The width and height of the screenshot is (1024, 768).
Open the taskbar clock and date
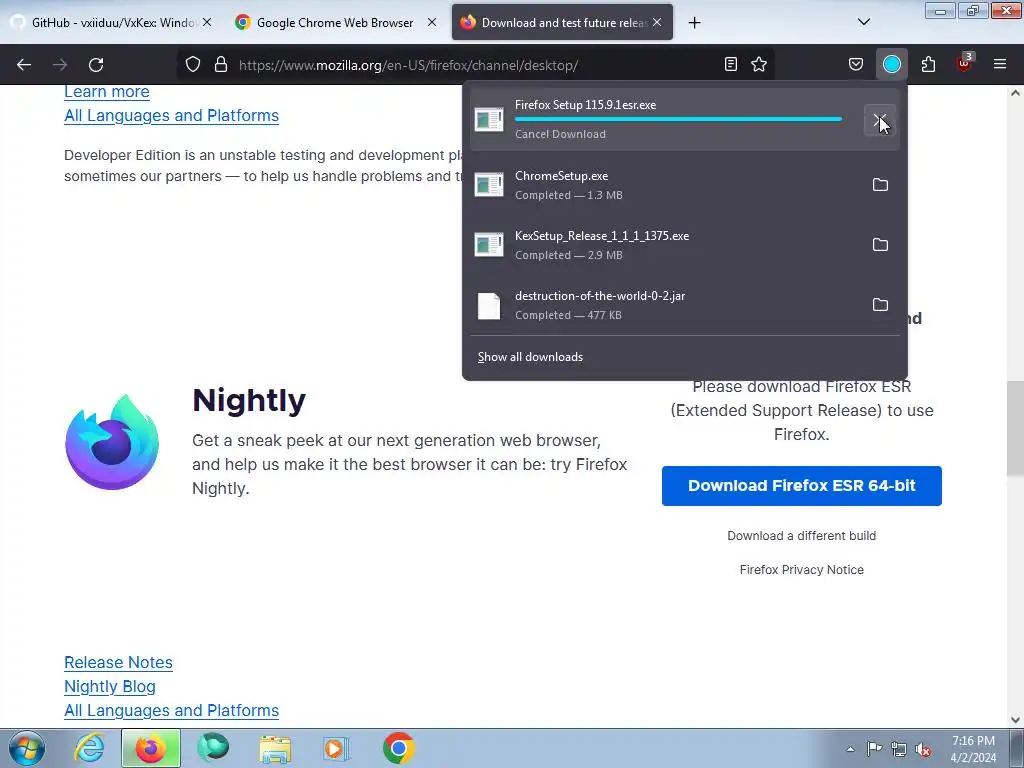[x=973, y=749]
